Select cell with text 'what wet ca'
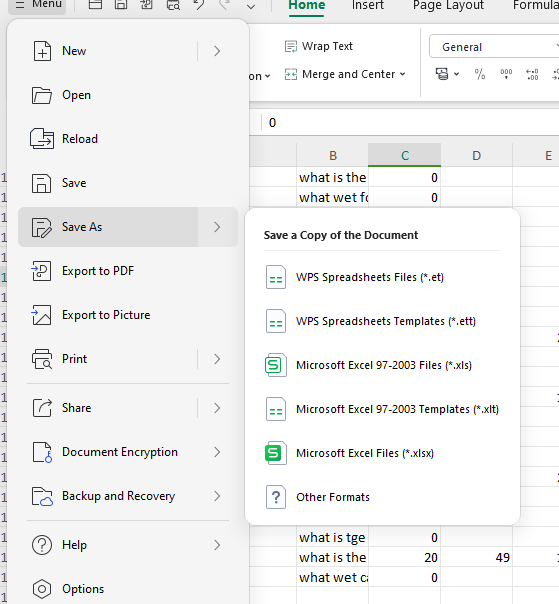Viewport: 559px width, 604px height. [x=332, y=577]
